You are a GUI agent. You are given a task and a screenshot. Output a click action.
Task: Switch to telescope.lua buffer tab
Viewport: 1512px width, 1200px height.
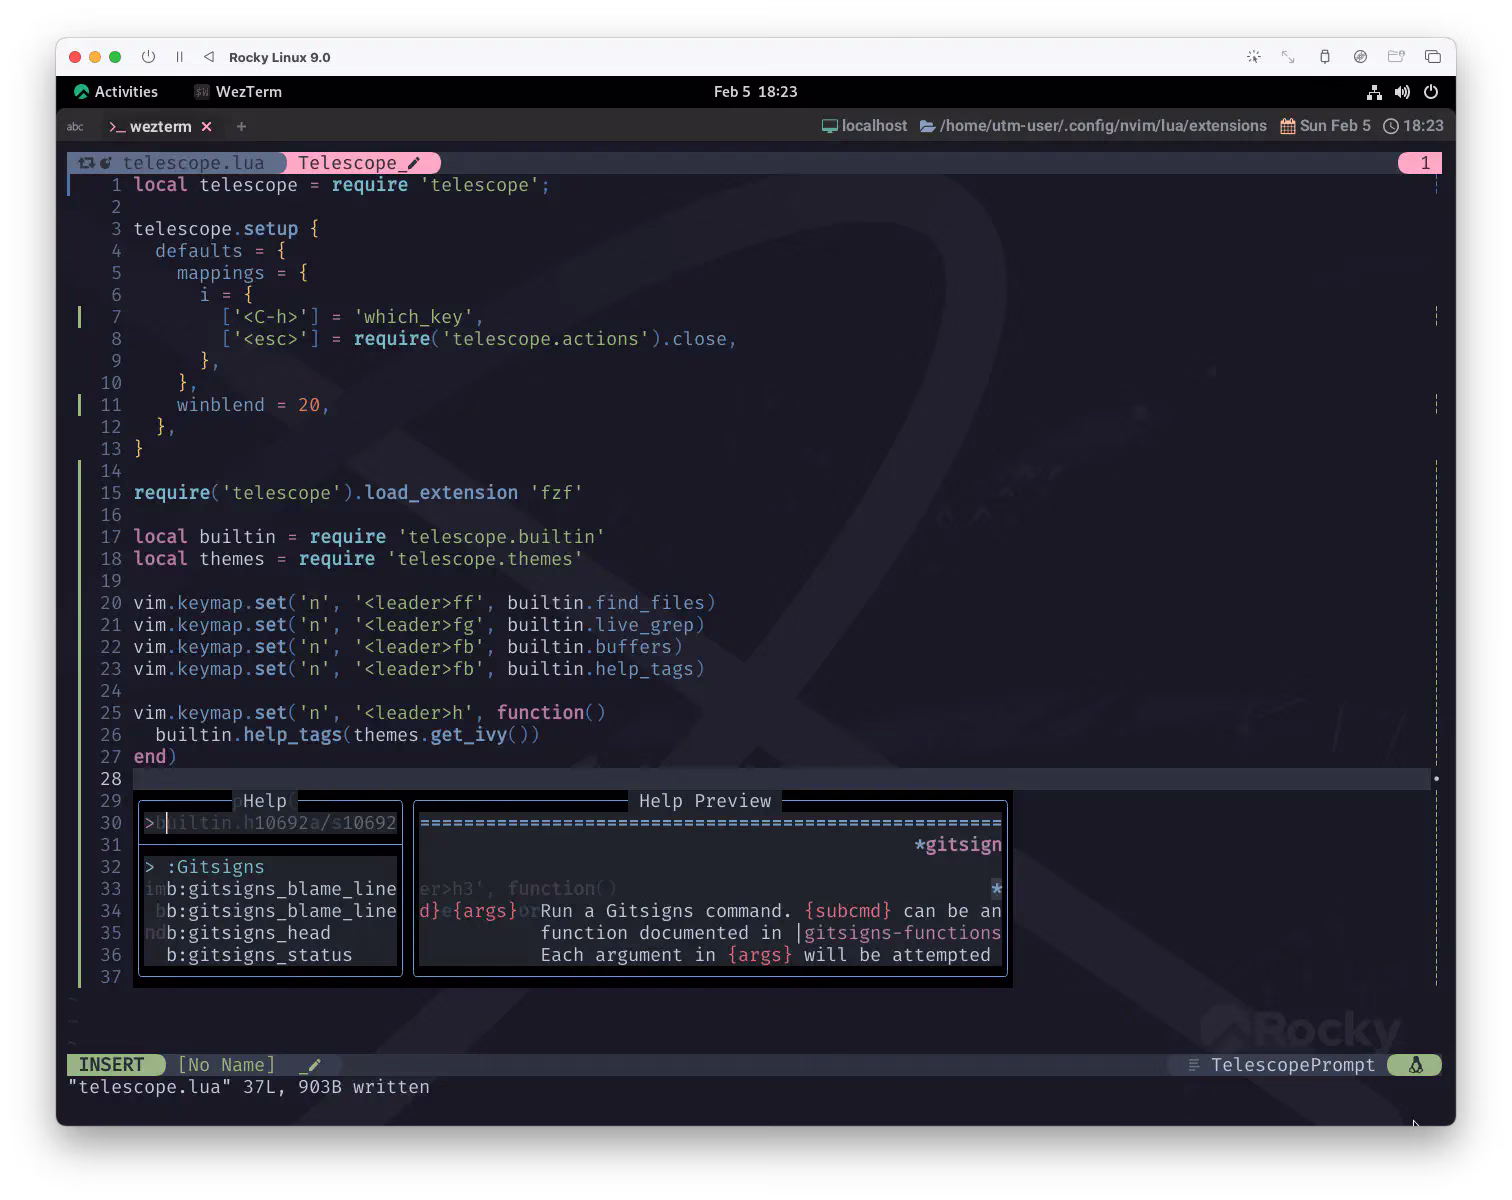tap(193, 163)
